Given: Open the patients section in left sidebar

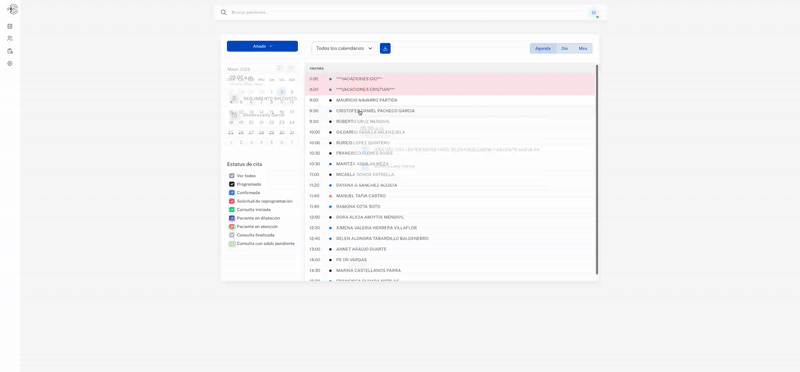Looking at the screenshot, I should (x=10, y=38).
